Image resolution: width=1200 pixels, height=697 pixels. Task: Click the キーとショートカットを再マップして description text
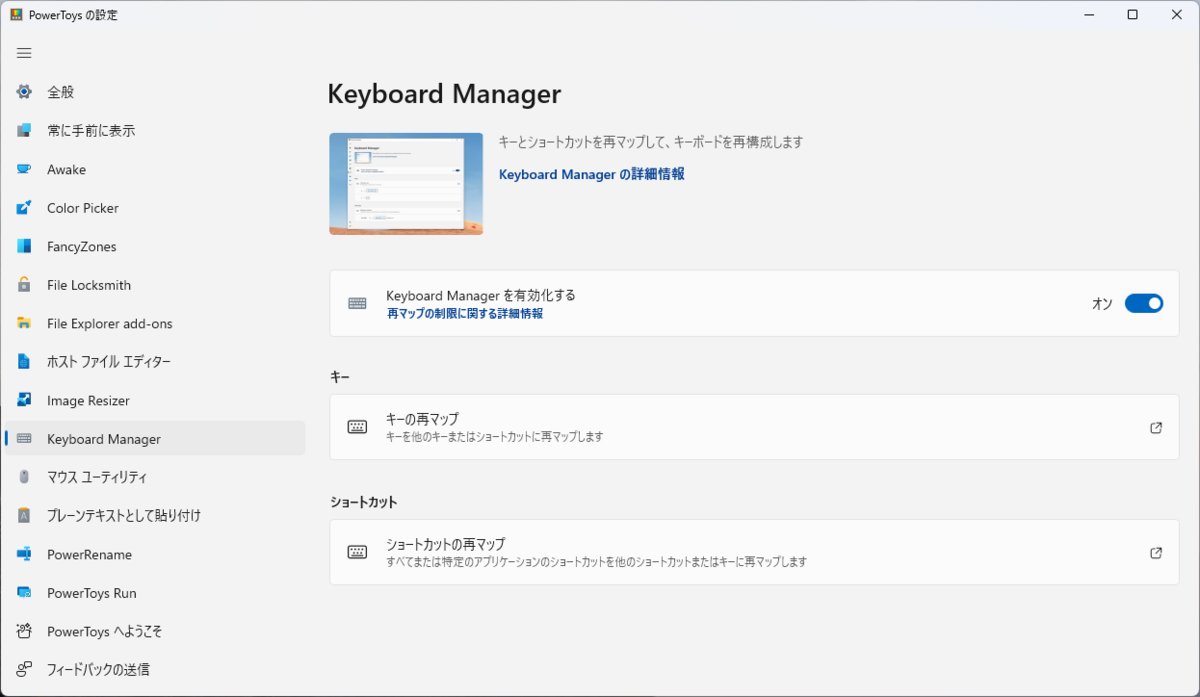651,142
